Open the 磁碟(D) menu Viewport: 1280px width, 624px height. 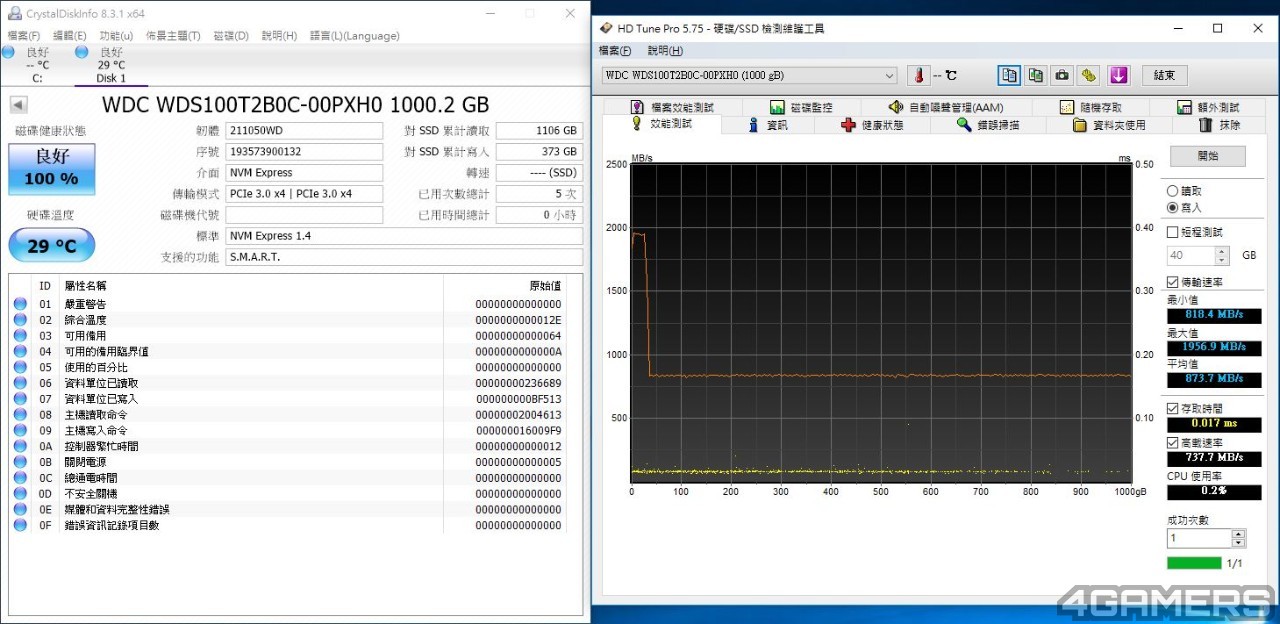pos(231,36)
